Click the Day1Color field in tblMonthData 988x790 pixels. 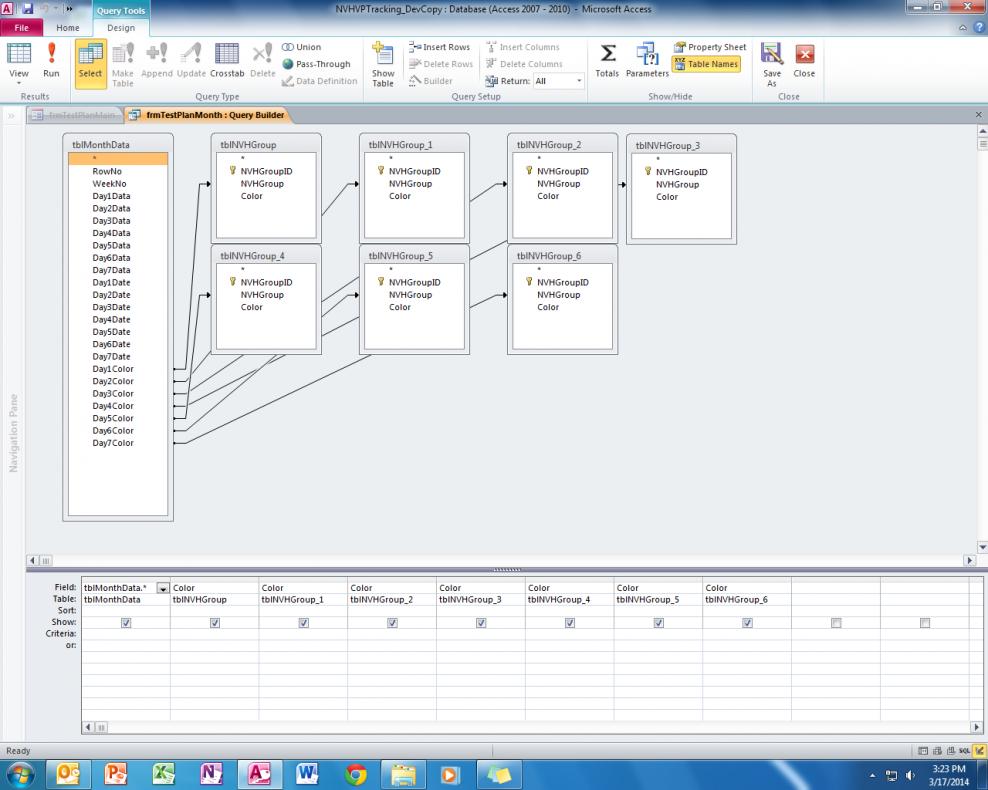point(112,369)
